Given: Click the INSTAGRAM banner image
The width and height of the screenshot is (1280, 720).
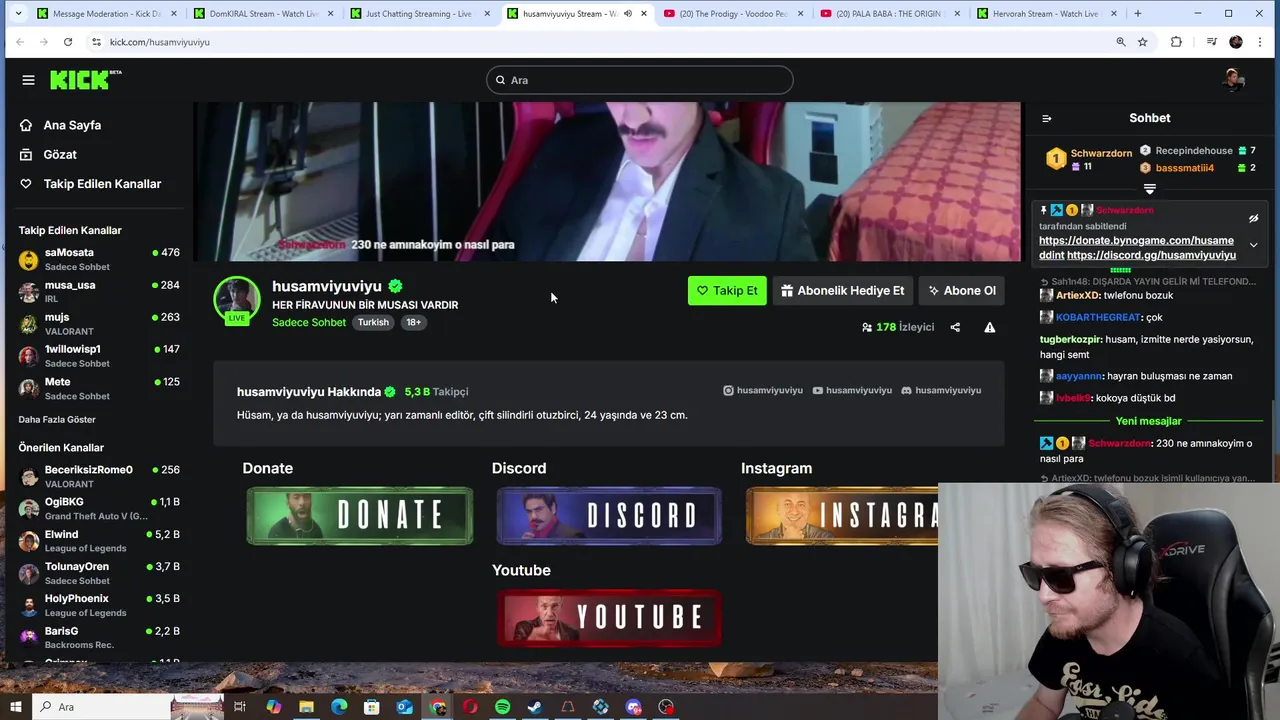Looking at the screenshot, I should pos(841,516).
